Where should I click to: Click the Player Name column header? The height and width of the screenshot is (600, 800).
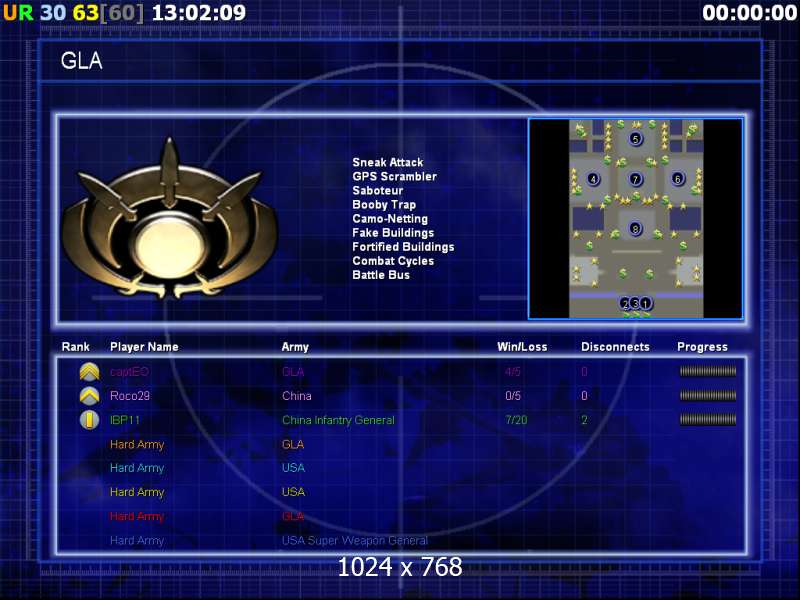tap(144, 347)
